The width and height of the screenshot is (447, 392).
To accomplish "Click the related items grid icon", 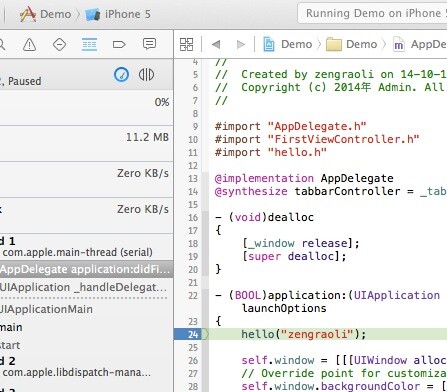I will coord(186,44).
